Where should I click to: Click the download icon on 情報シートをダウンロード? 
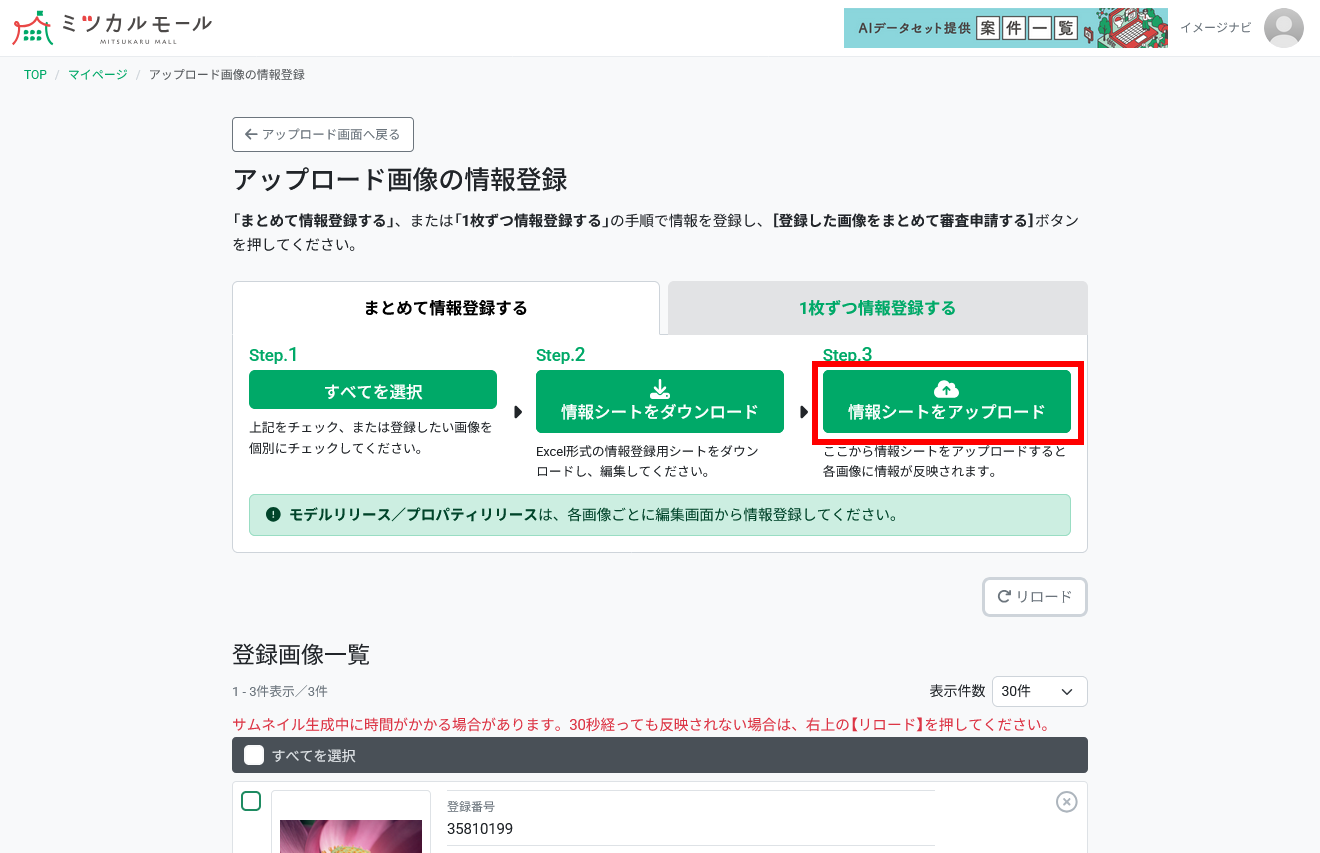pyautogui.click(x=660, y=390)
